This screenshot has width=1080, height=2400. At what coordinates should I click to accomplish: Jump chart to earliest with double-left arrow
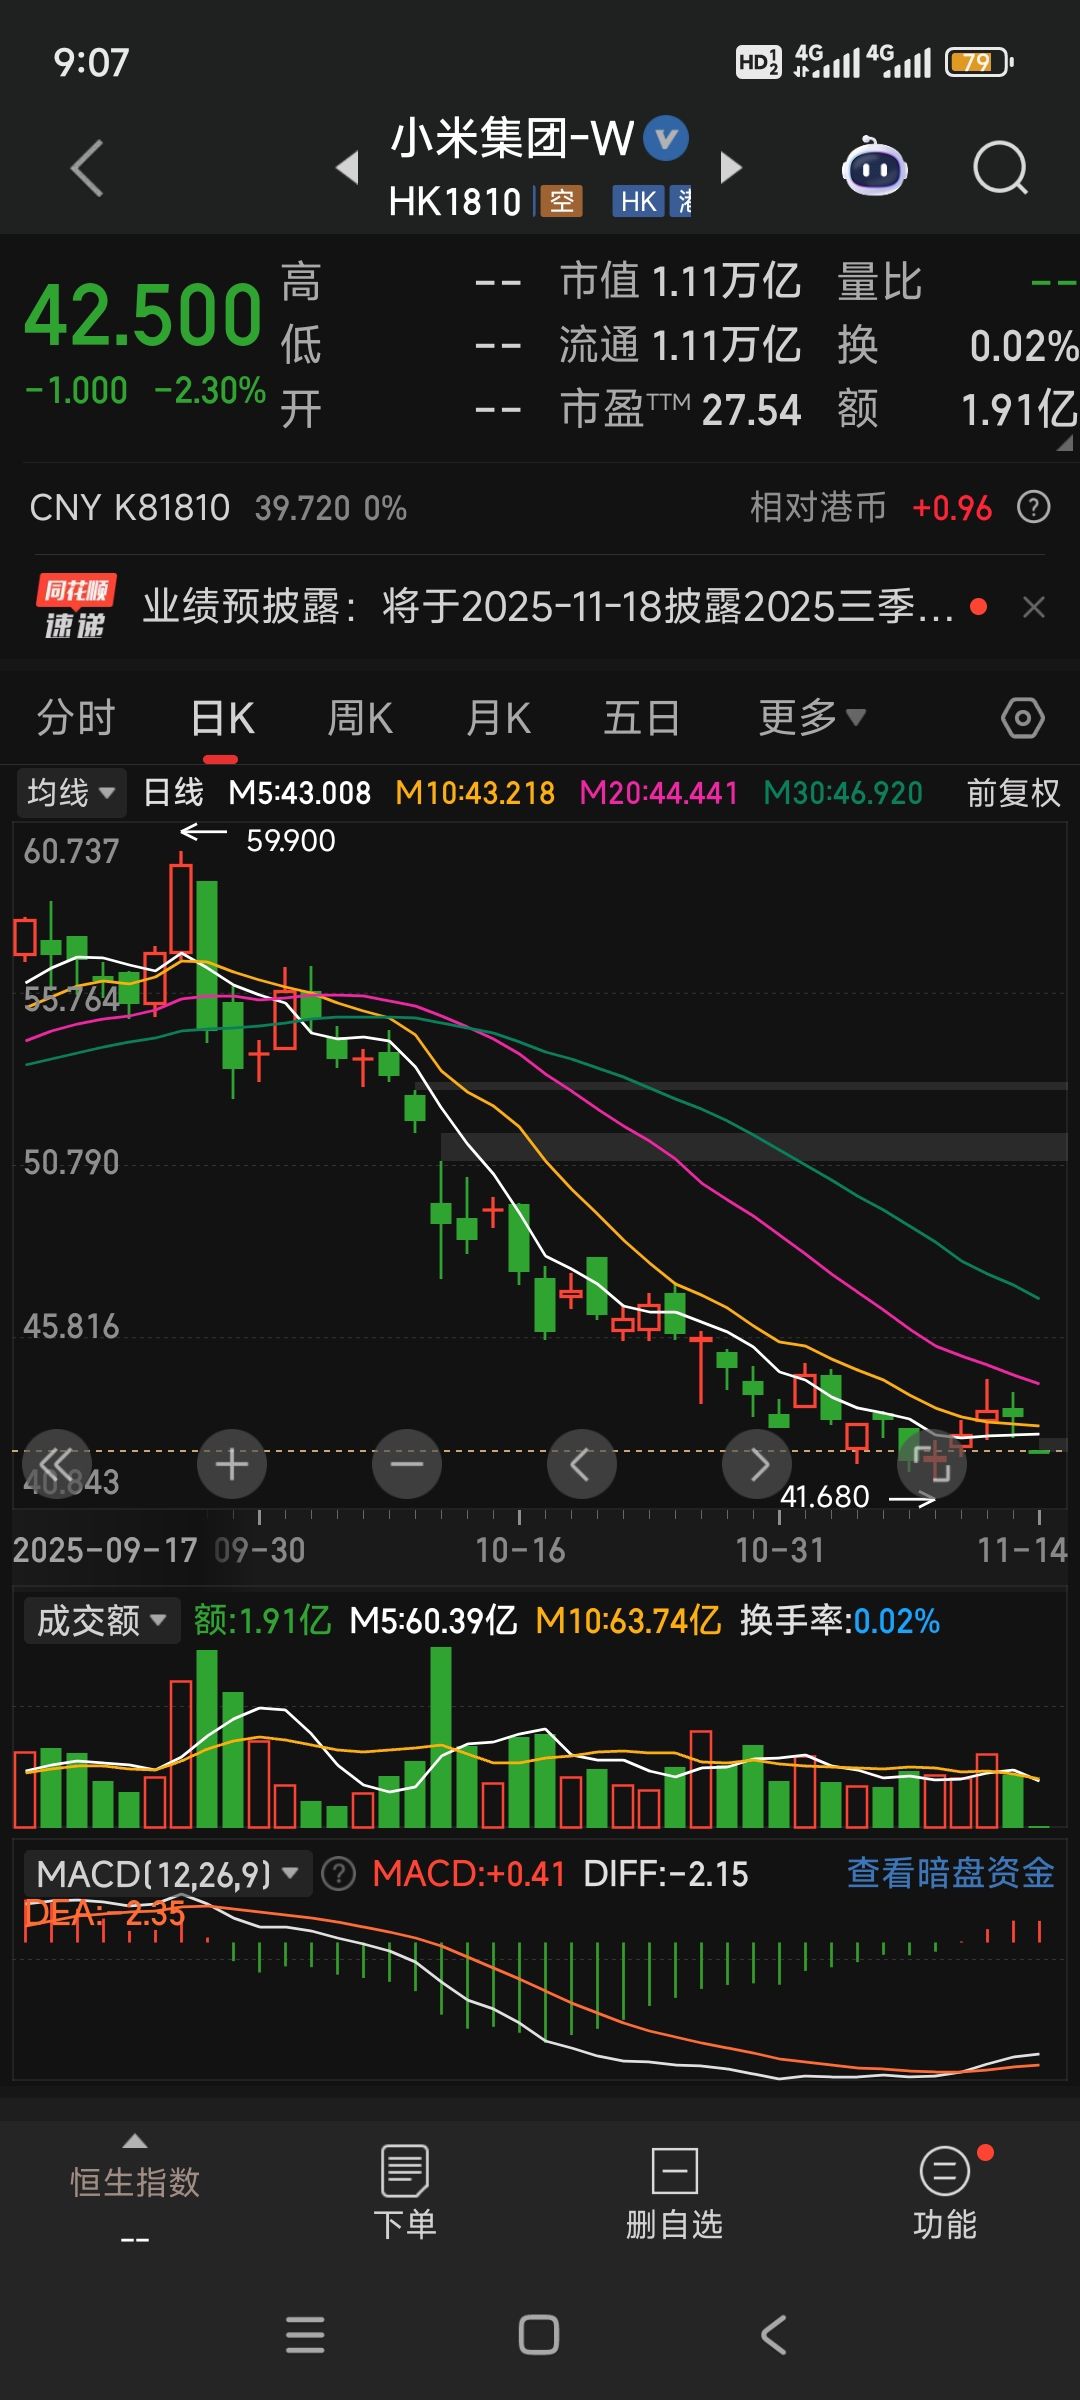(57, 1465)
